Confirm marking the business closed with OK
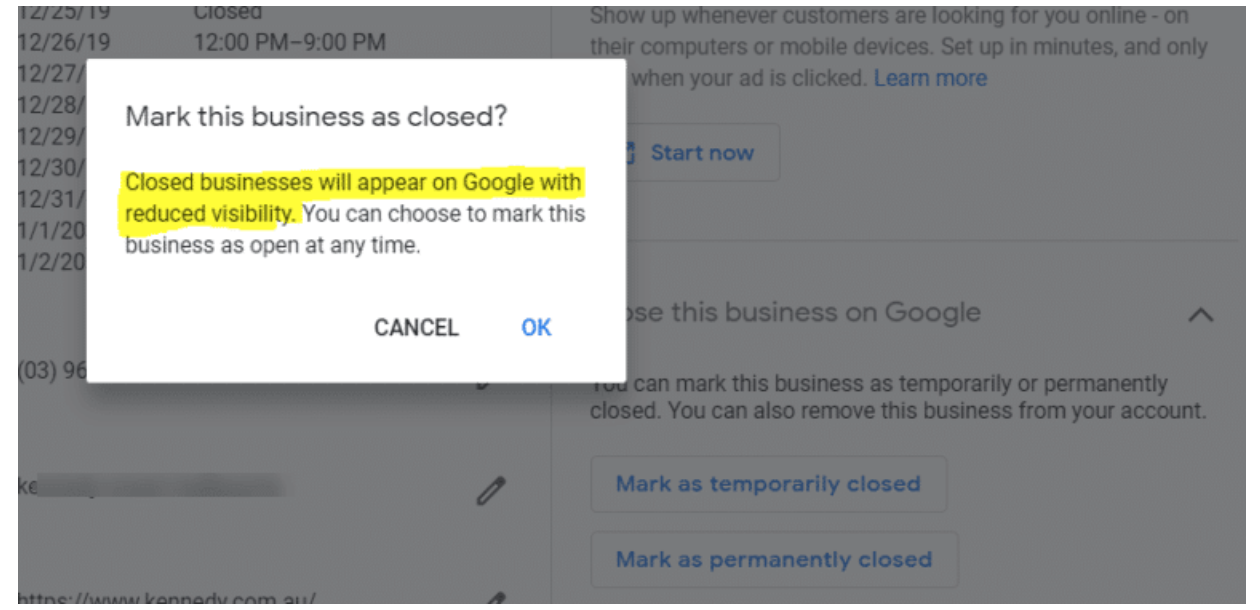The height and width of the screenshot is (610, 1260). coord(536,328)
